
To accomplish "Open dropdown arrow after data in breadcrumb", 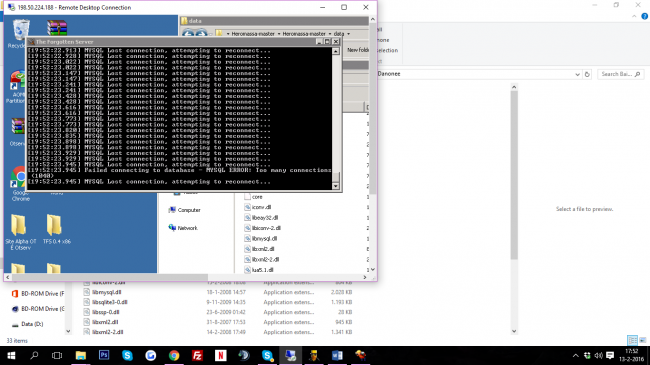I will (349, 34).
